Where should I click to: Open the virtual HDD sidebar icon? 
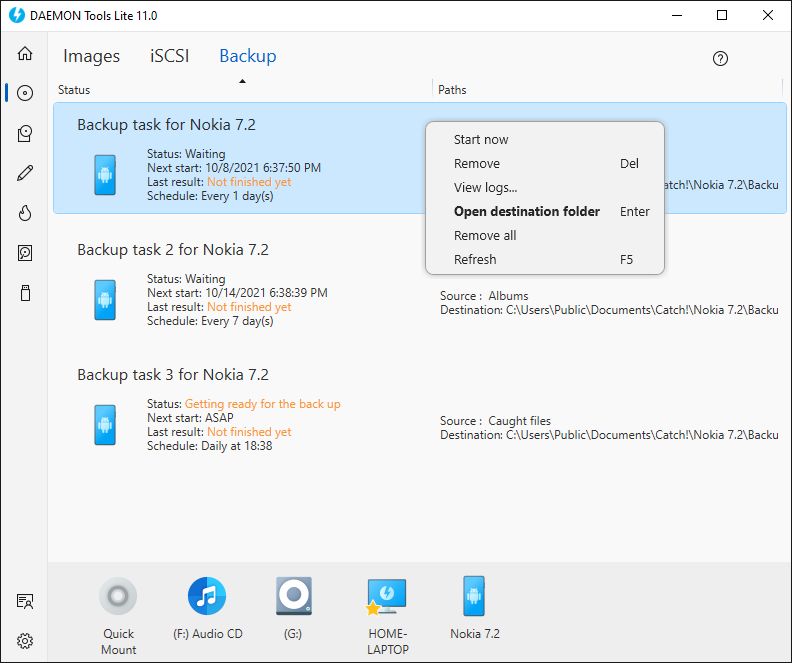25,253
